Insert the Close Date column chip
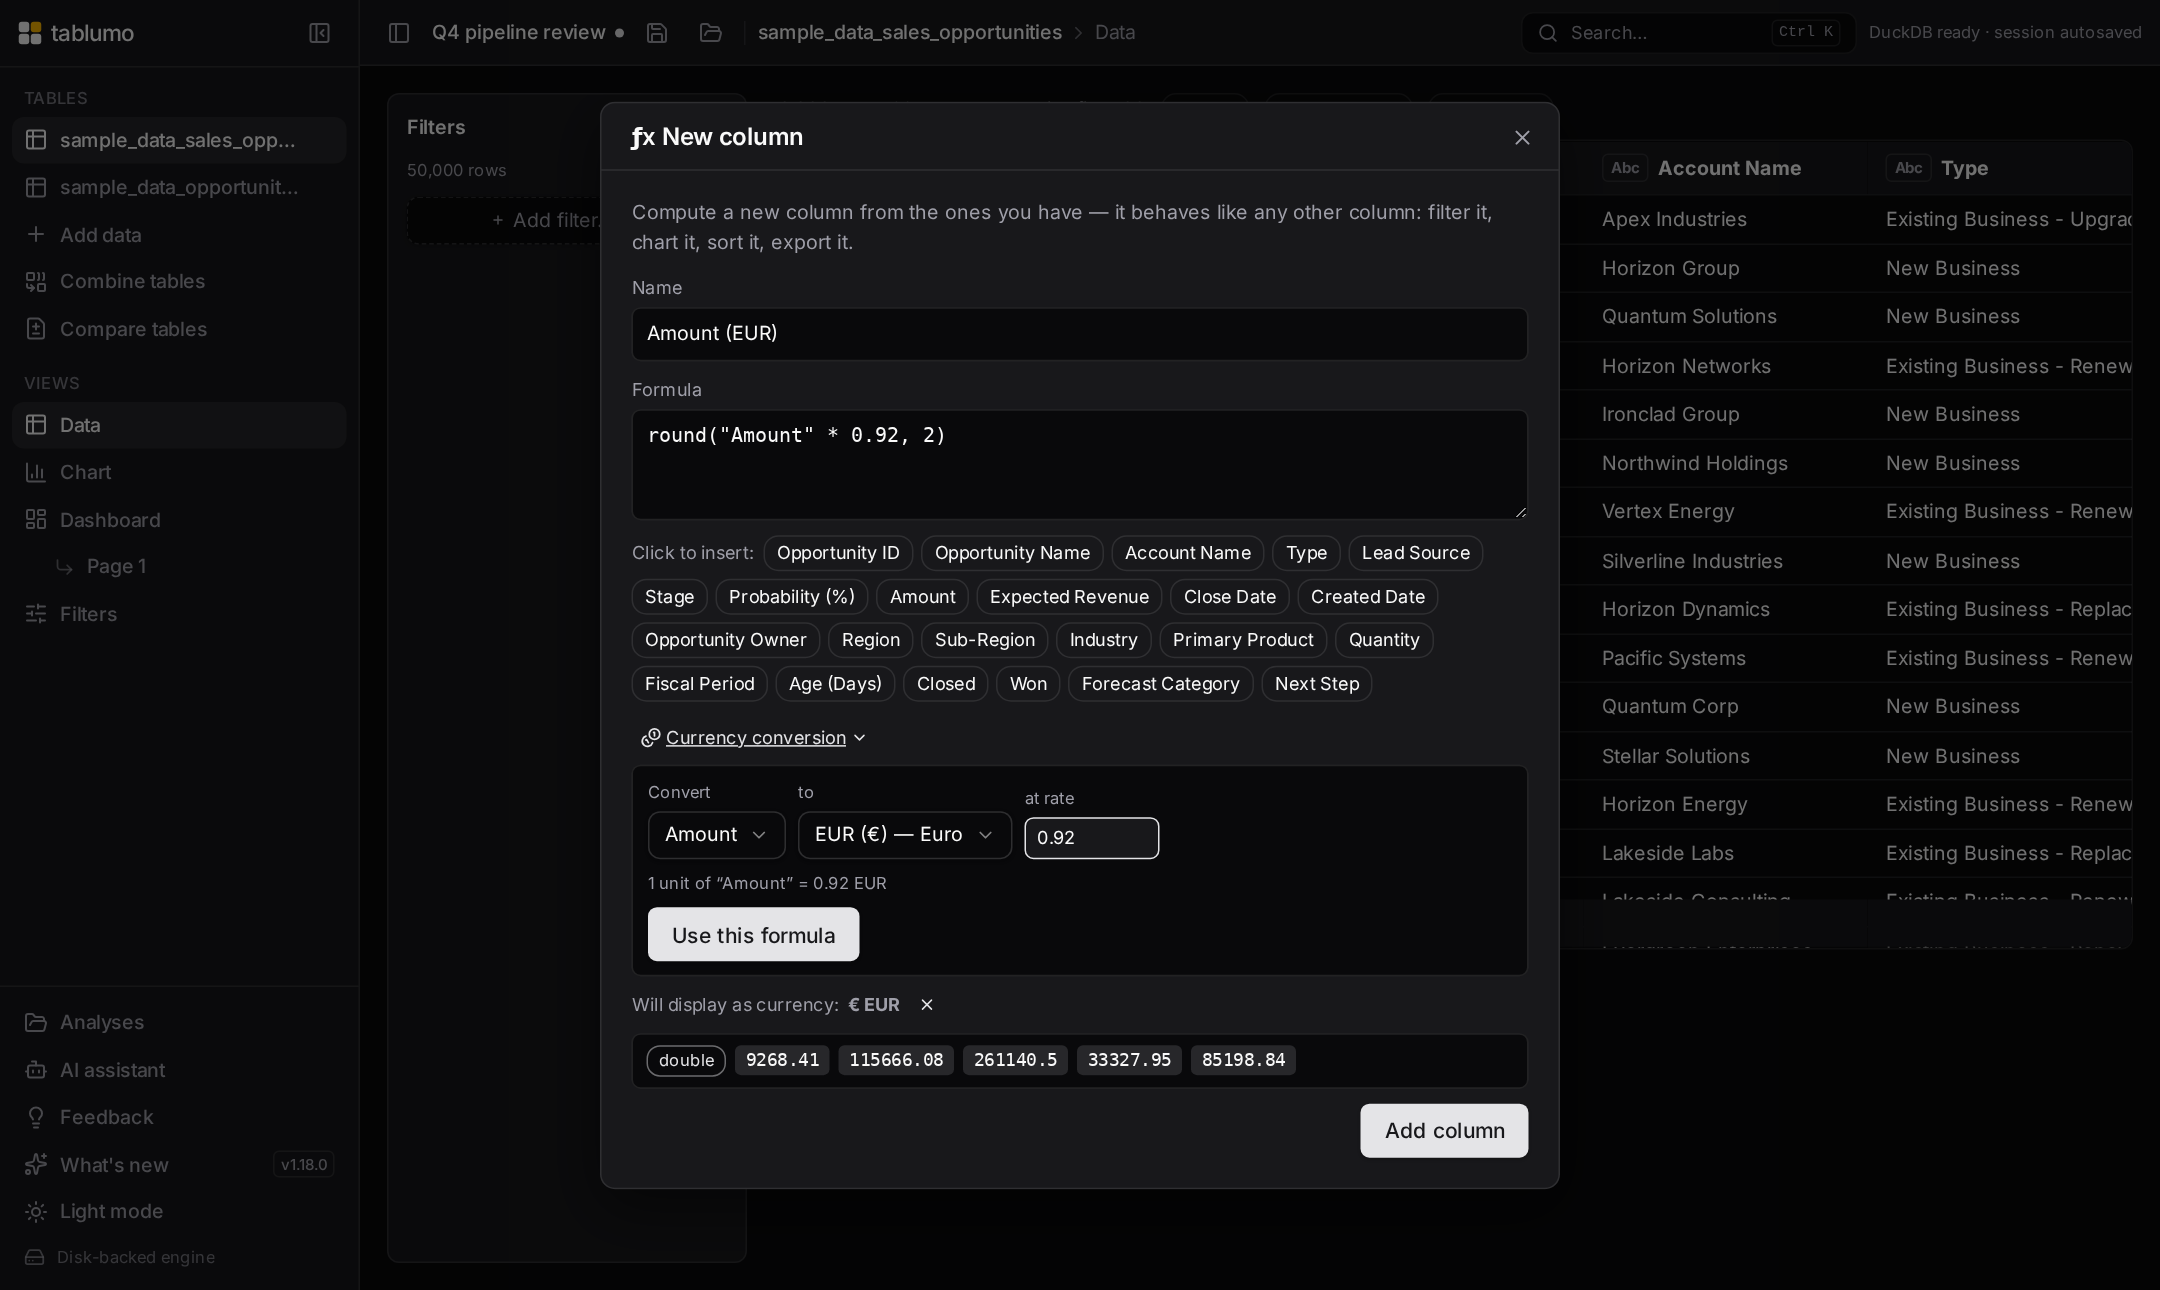The image size is (2160, 1290). click(x=1230, y=597)
